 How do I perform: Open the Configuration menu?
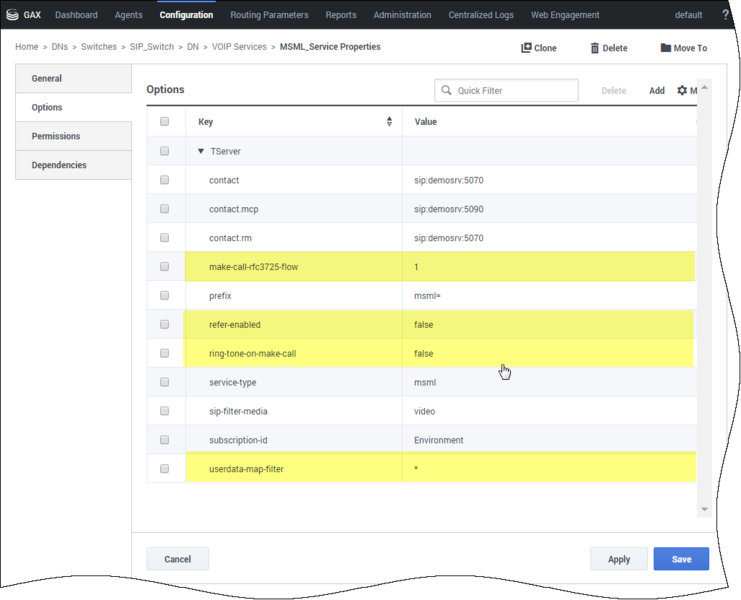coord(186,15)
